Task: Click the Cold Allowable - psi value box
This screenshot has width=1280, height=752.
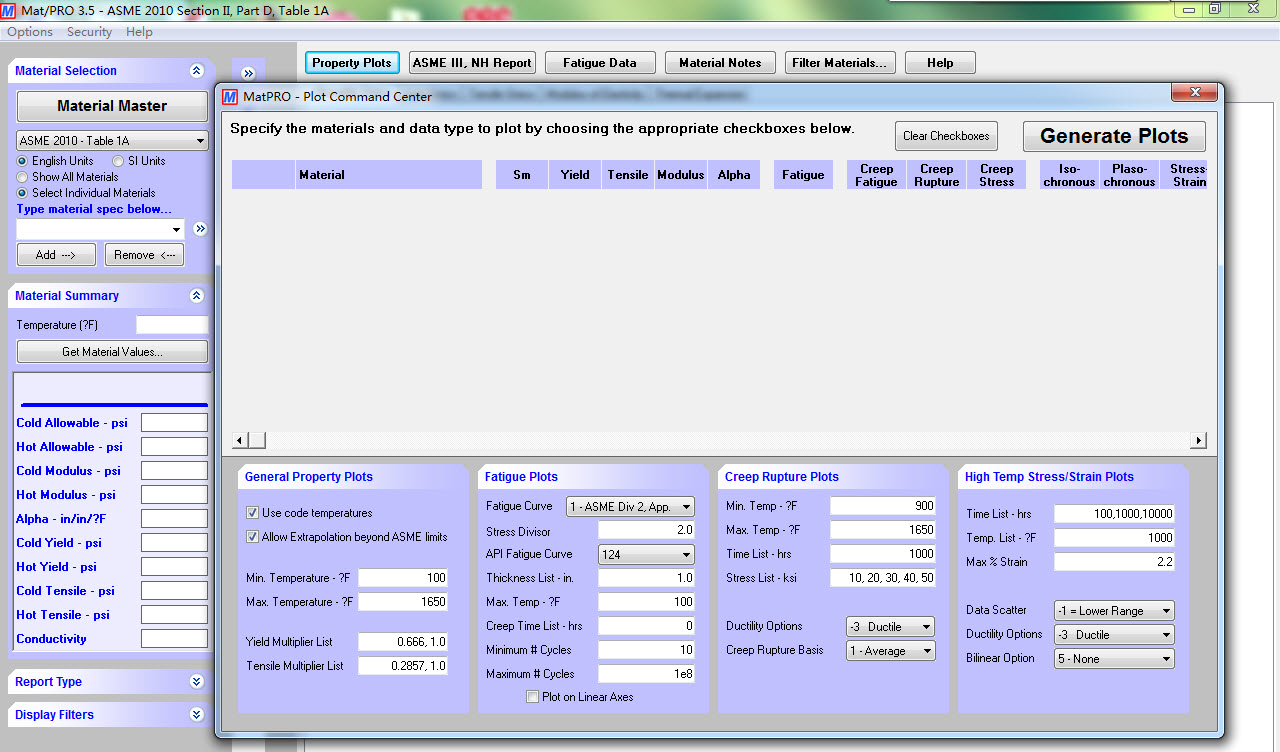Action: point(174,423)
